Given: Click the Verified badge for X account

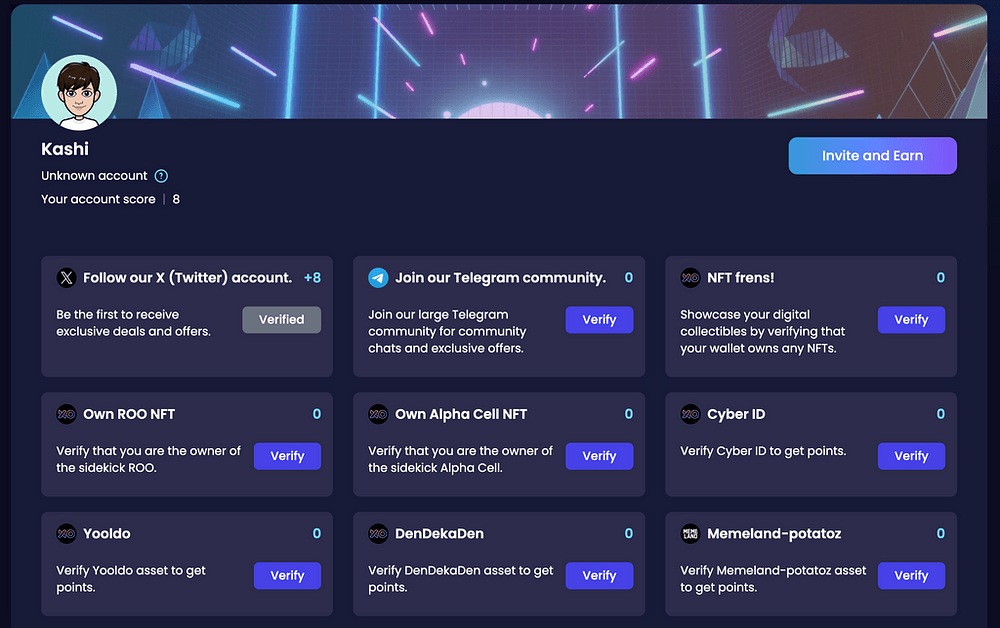Looking at the screenshot, I should coord(281,320).
